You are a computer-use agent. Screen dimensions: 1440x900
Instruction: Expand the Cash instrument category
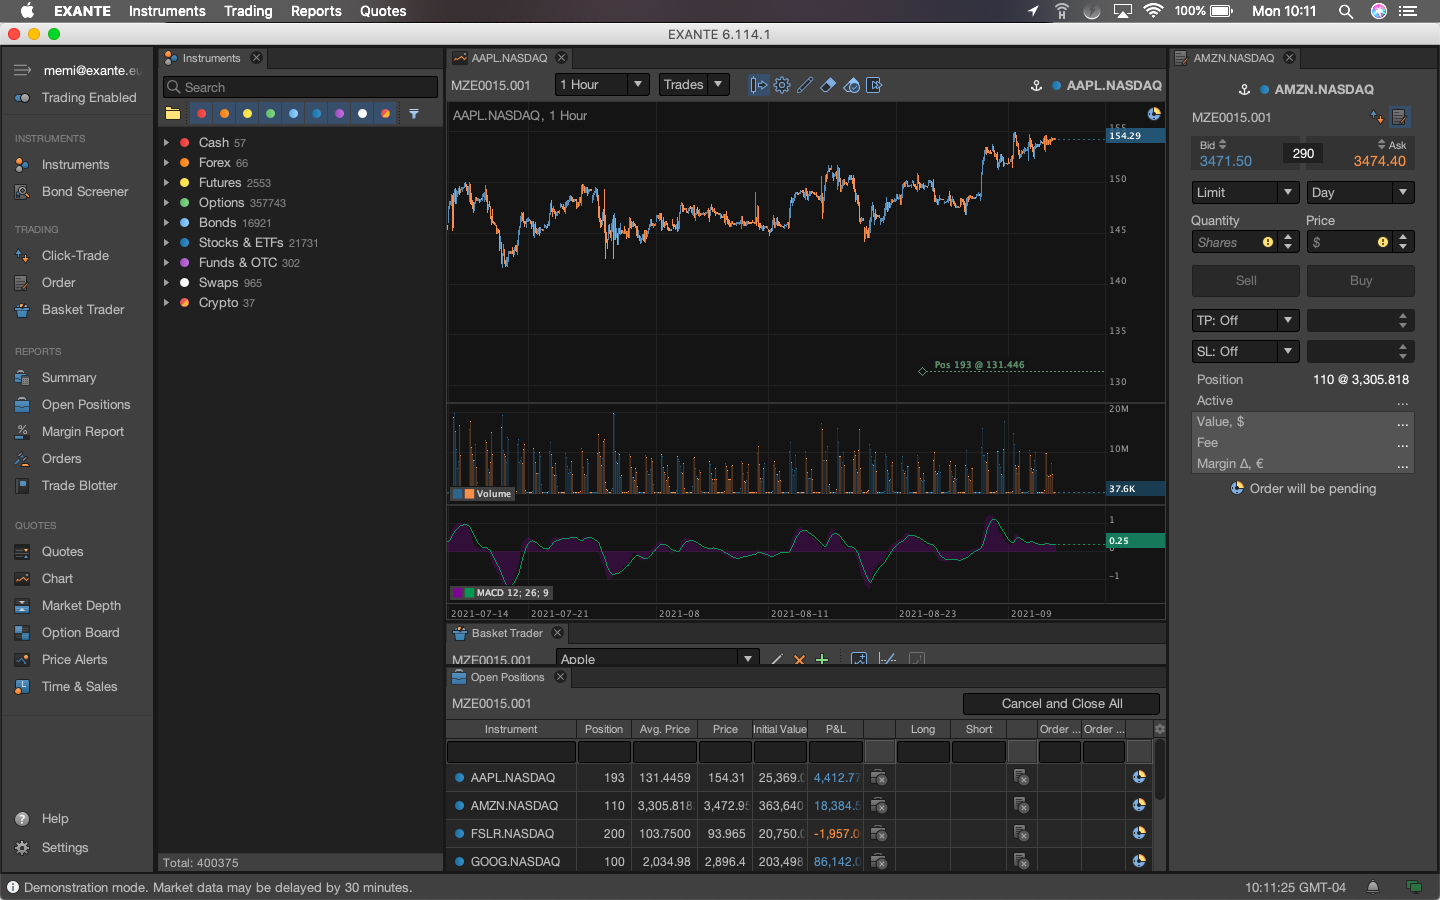[x=166, y=143]
